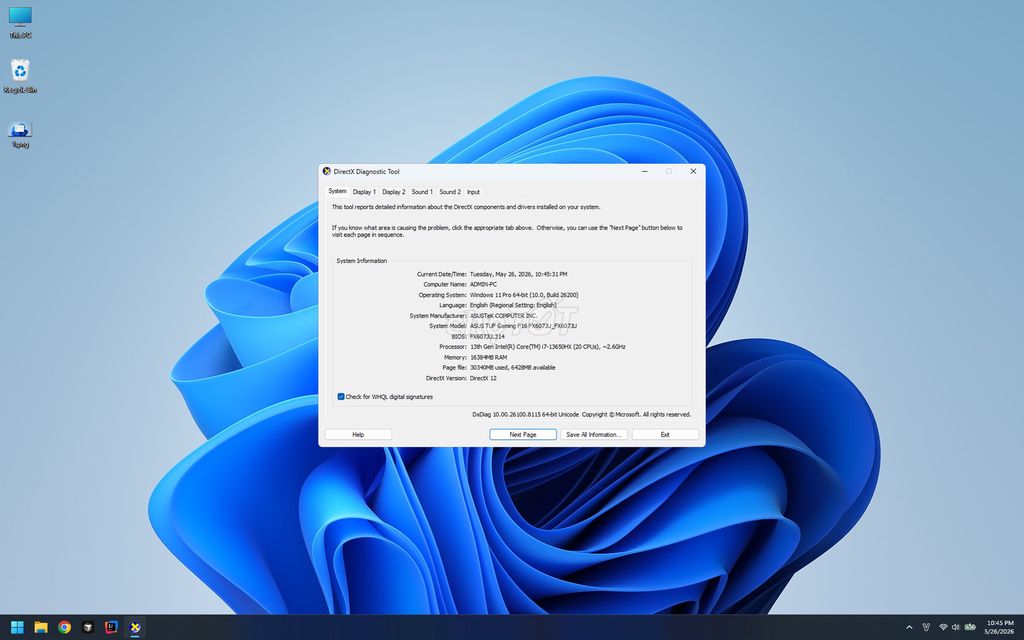Click the 13th Gen Intel Core processor value
1024x640 pixels.
(547, 347)
